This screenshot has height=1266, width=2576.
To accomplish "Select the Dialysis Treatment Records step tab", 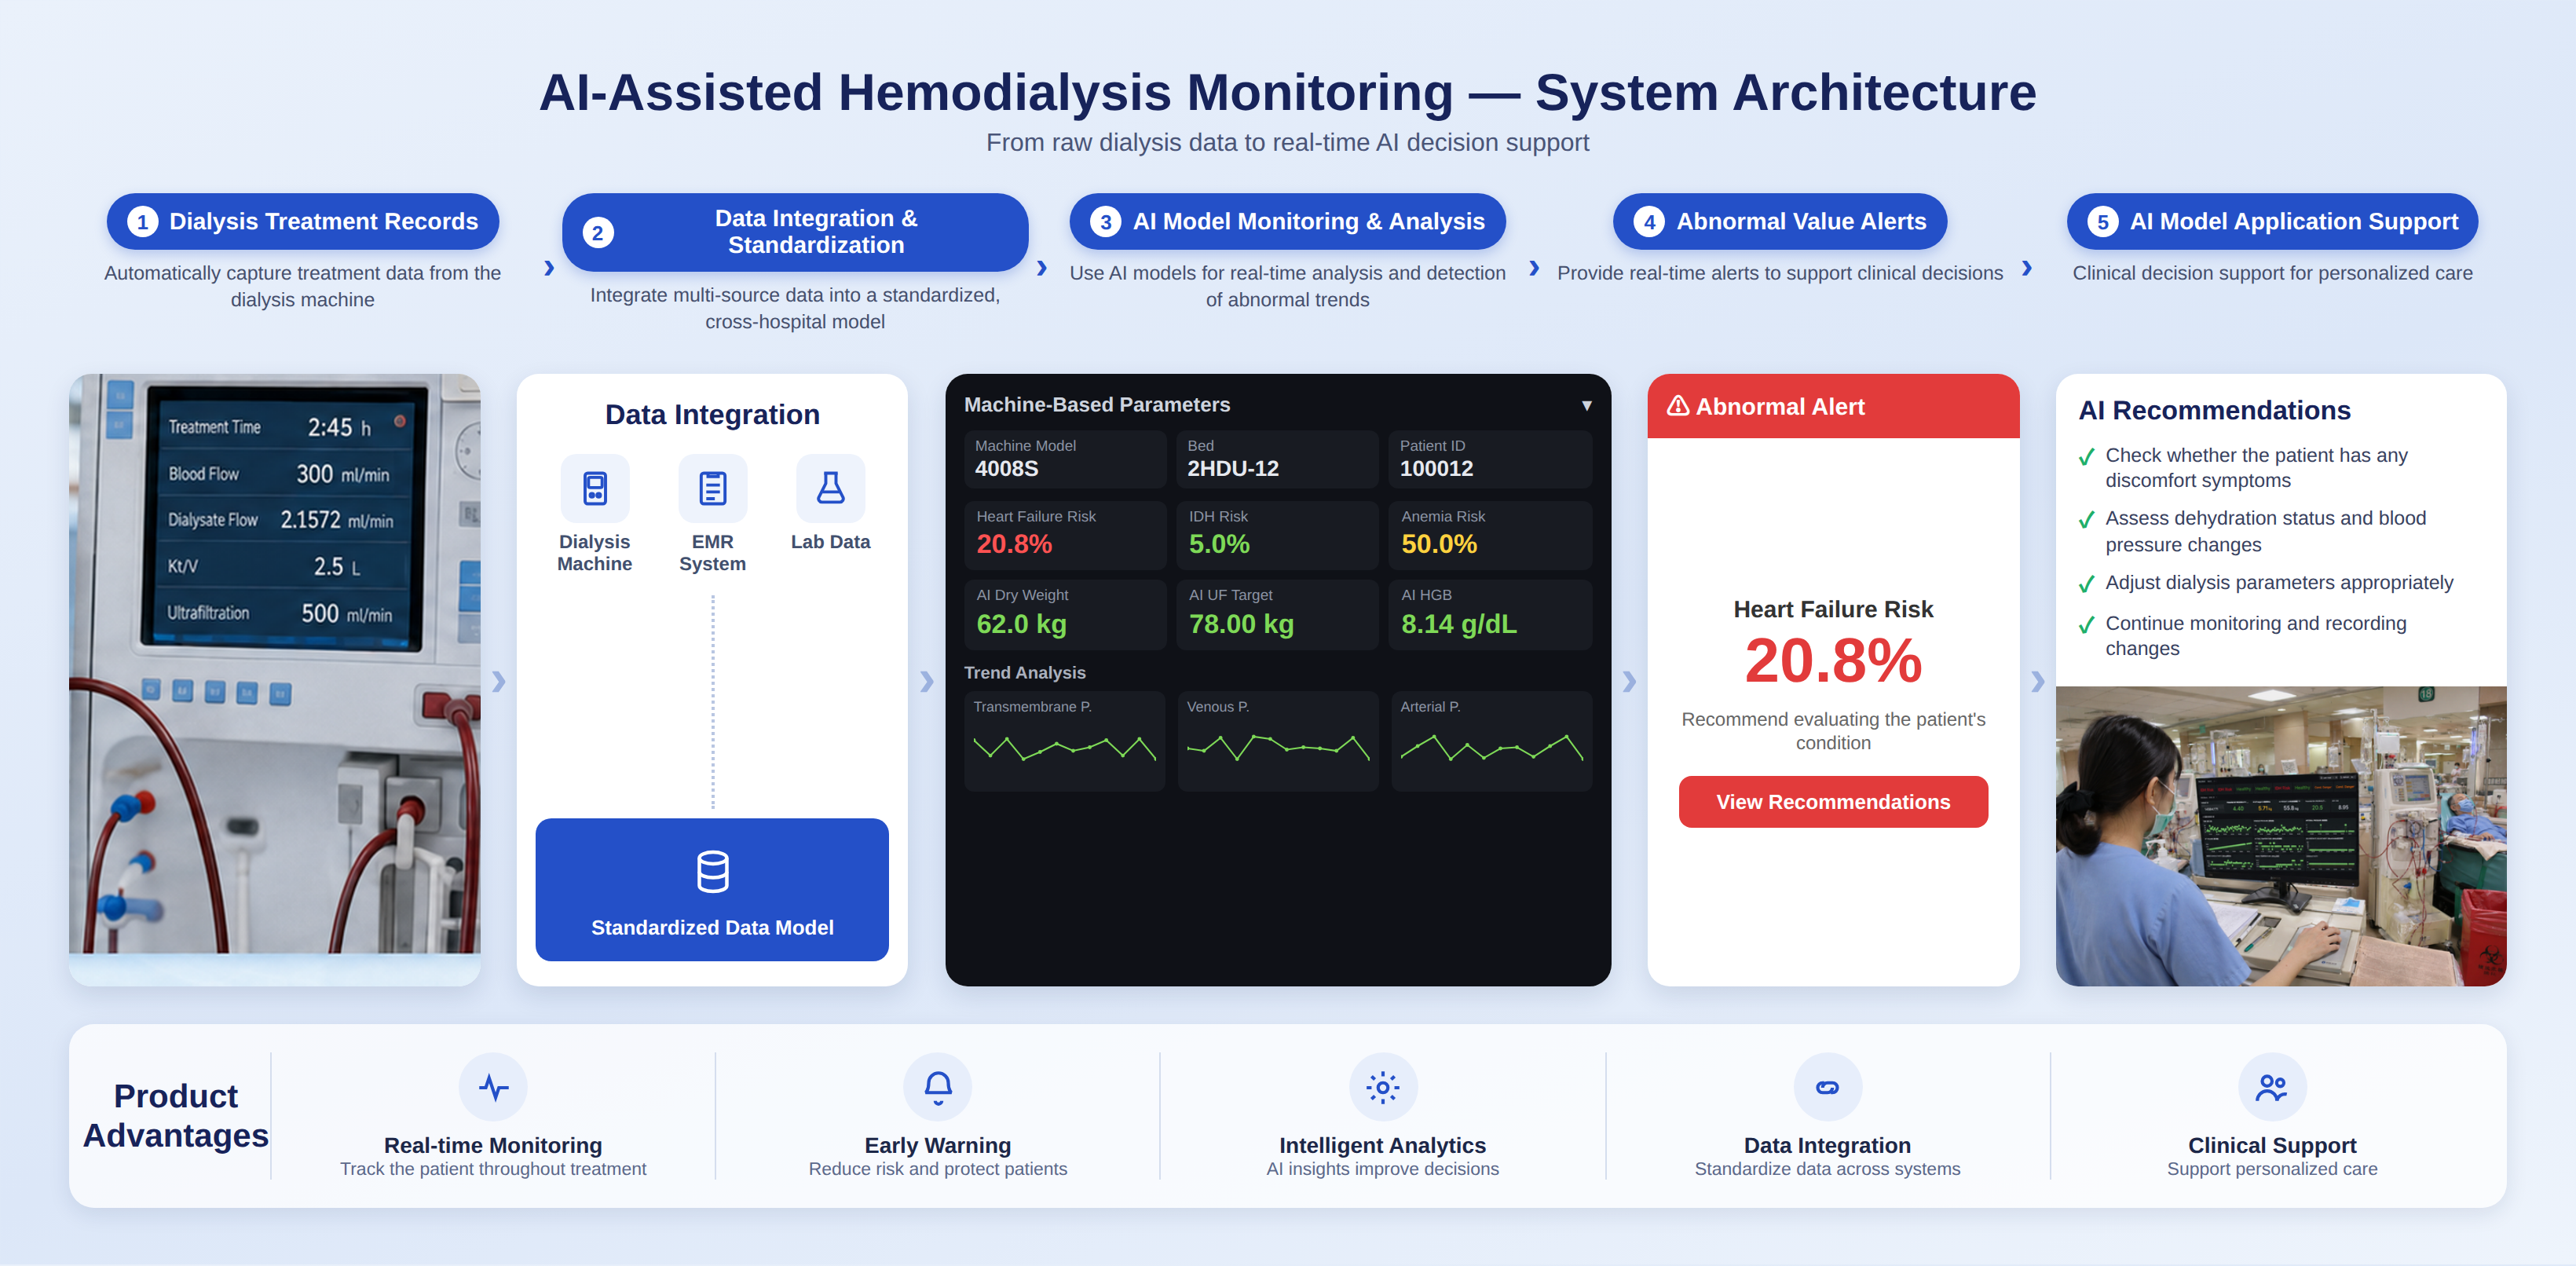I will (x=303, y=221).
